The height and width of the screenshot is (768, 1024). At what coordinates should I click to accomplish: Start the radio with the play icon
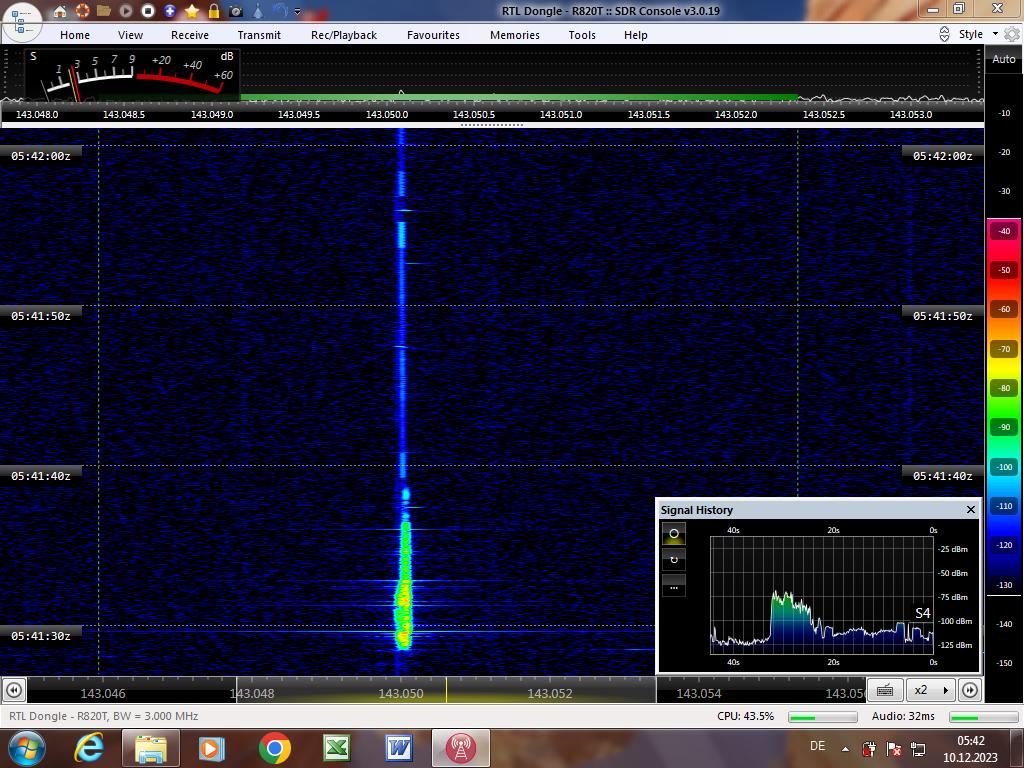126,11
